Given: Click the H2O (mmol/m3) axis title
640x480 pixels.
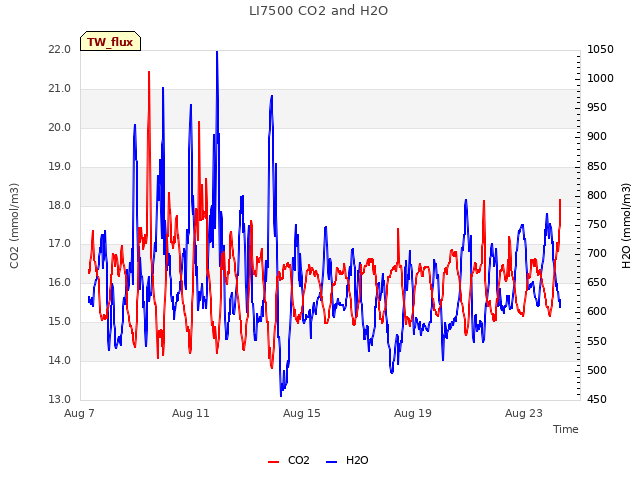Looking at the screenshot, I should click(626, 226).
